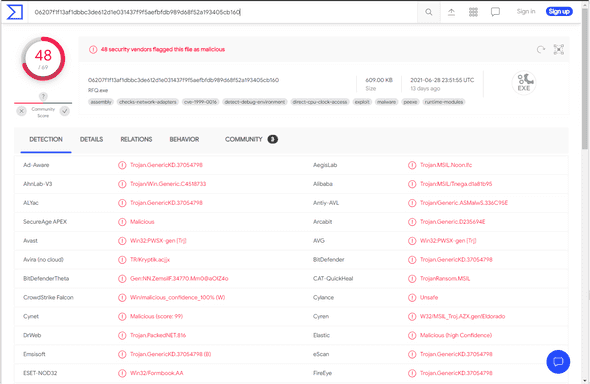Click the community score question mark icon
Screen dimensions: 590x384
click(43, 96)
